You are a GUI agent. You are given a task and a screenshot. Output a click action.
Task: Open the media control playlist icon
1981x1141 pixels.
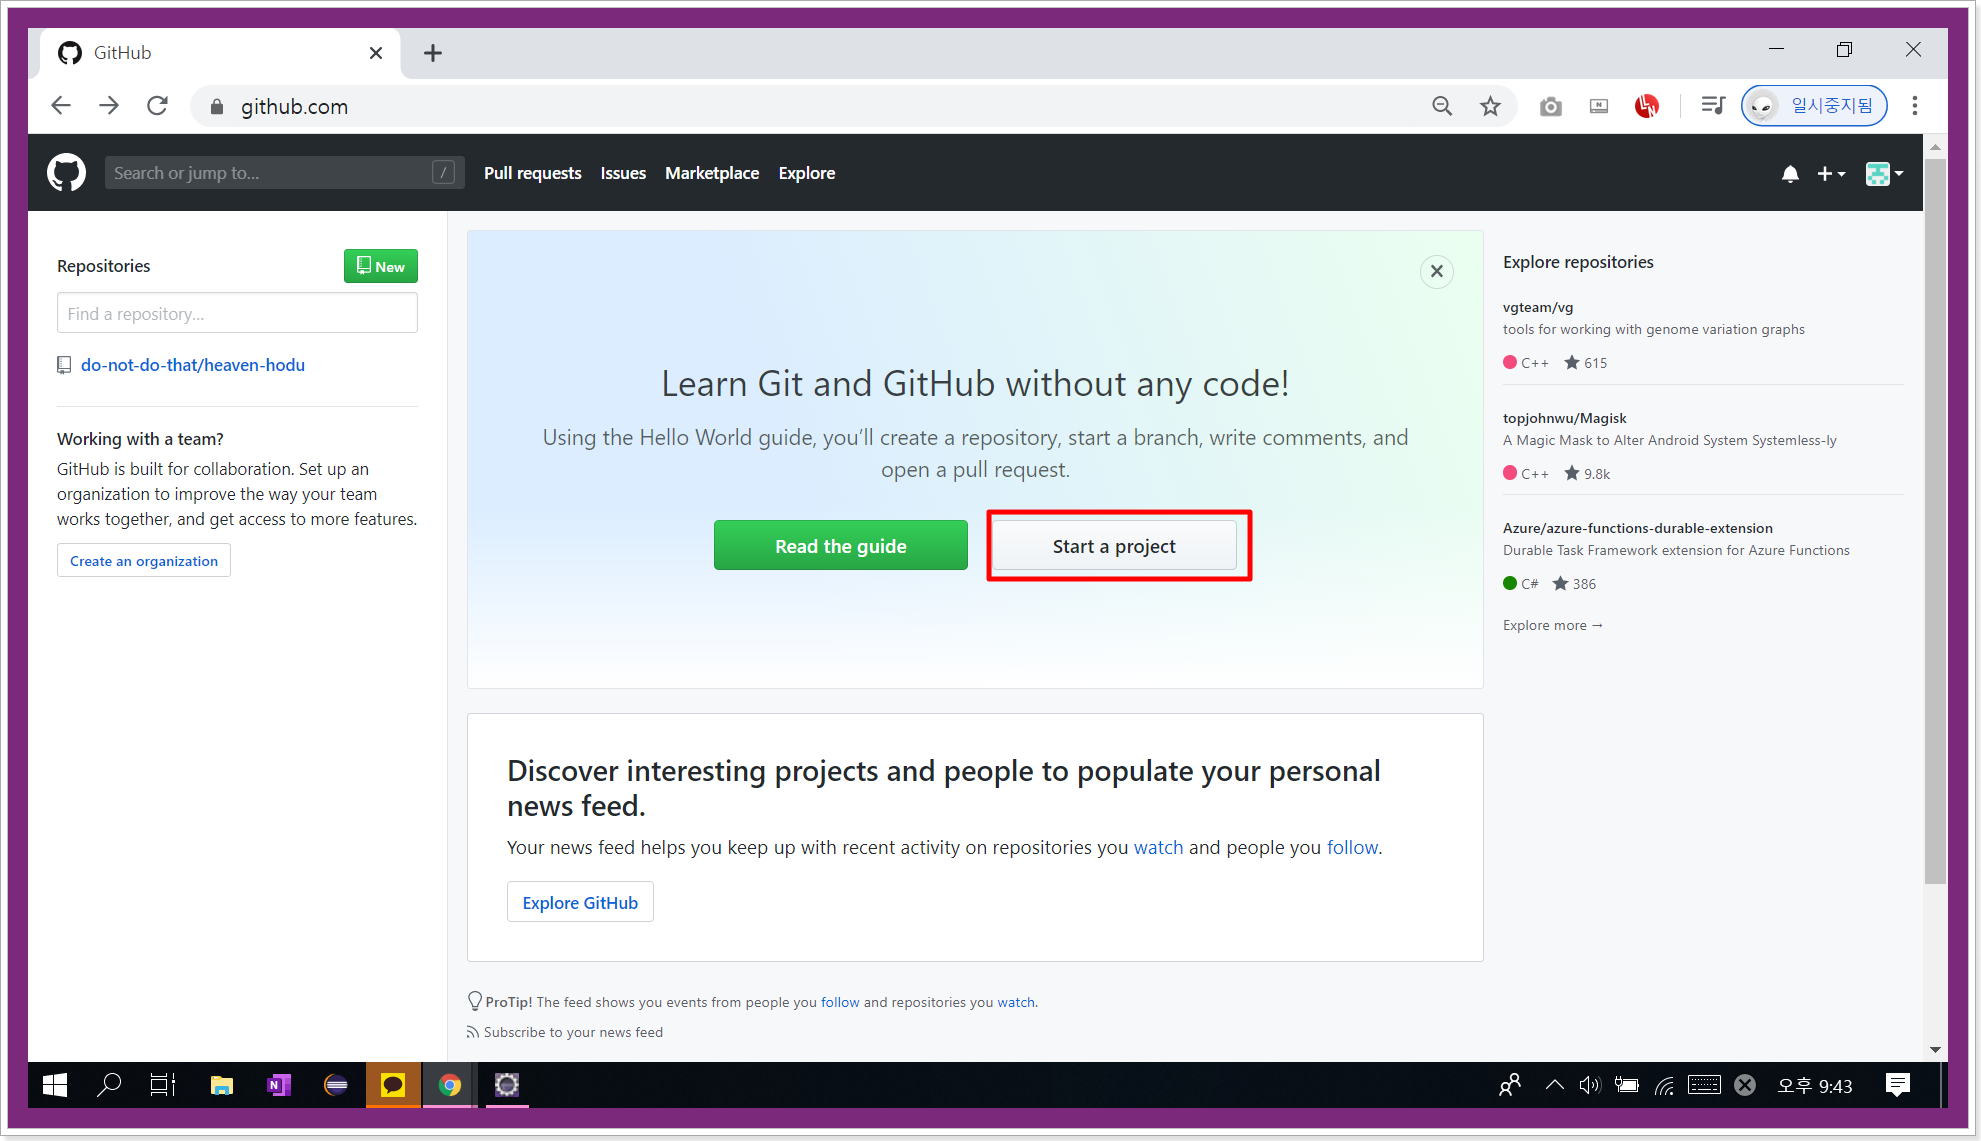pos(1712,106)
